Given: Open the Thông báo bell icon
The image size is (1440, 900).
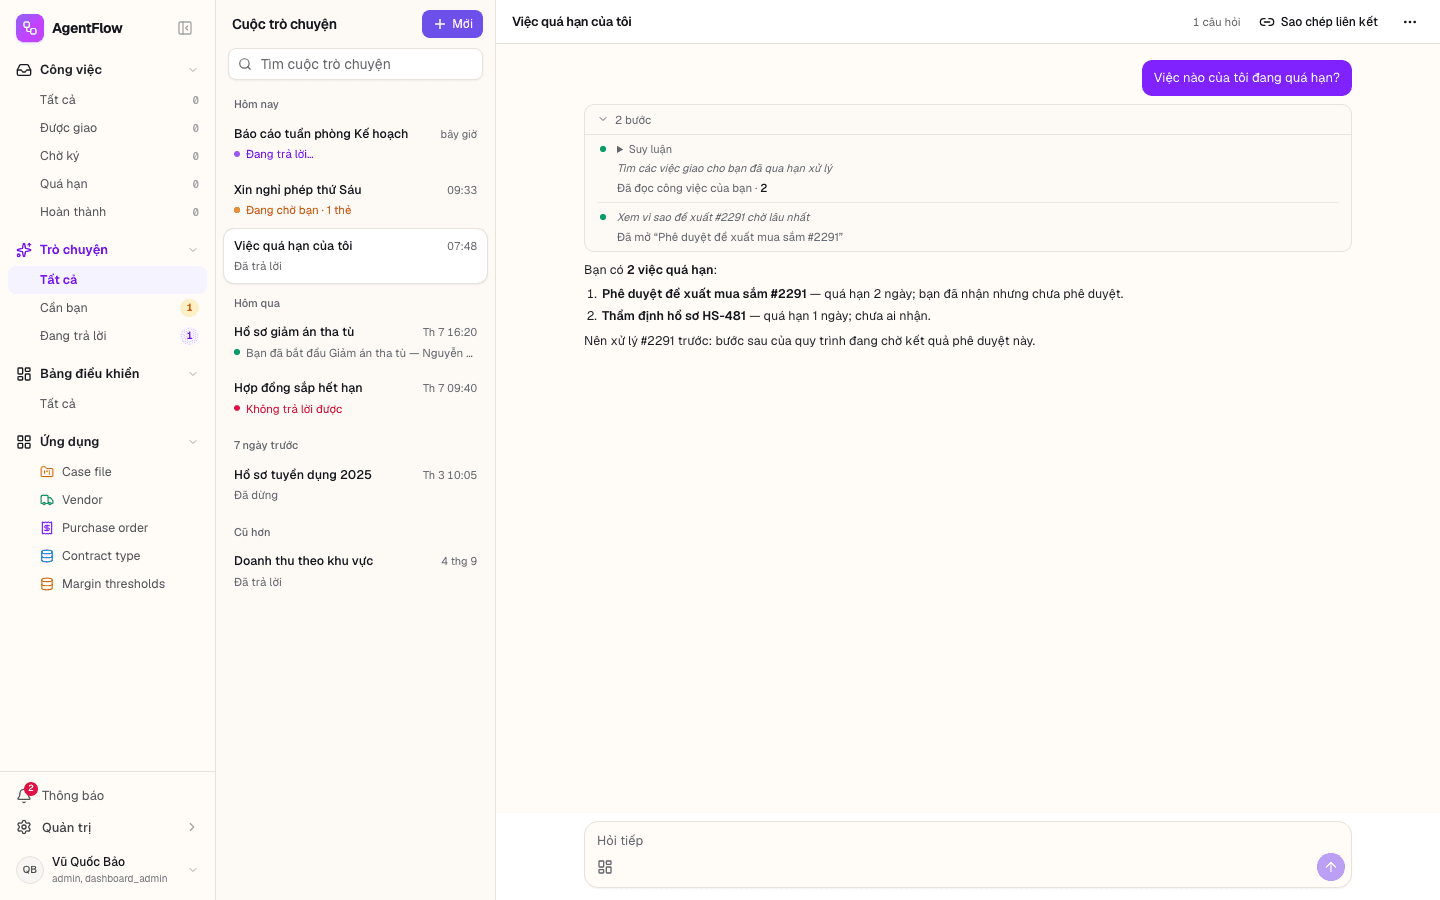Looking at the screenshot, I should 24,796.
